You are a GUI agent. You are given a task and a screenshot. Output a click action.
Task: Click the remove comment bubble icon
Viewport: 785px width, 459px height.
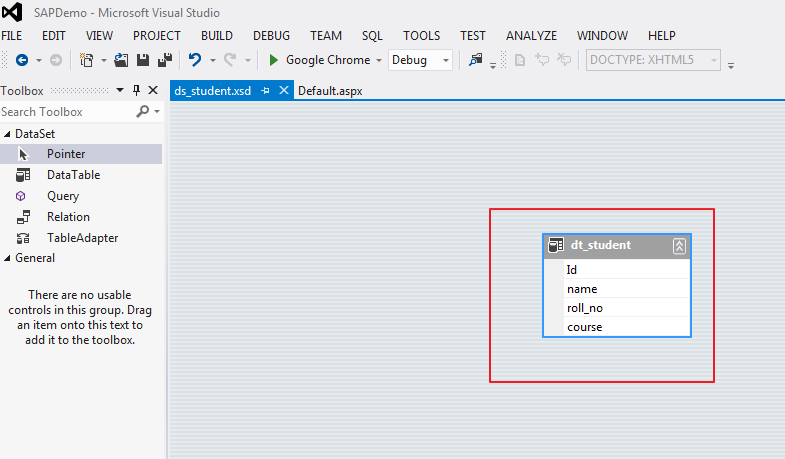click(x=564, y=60)
